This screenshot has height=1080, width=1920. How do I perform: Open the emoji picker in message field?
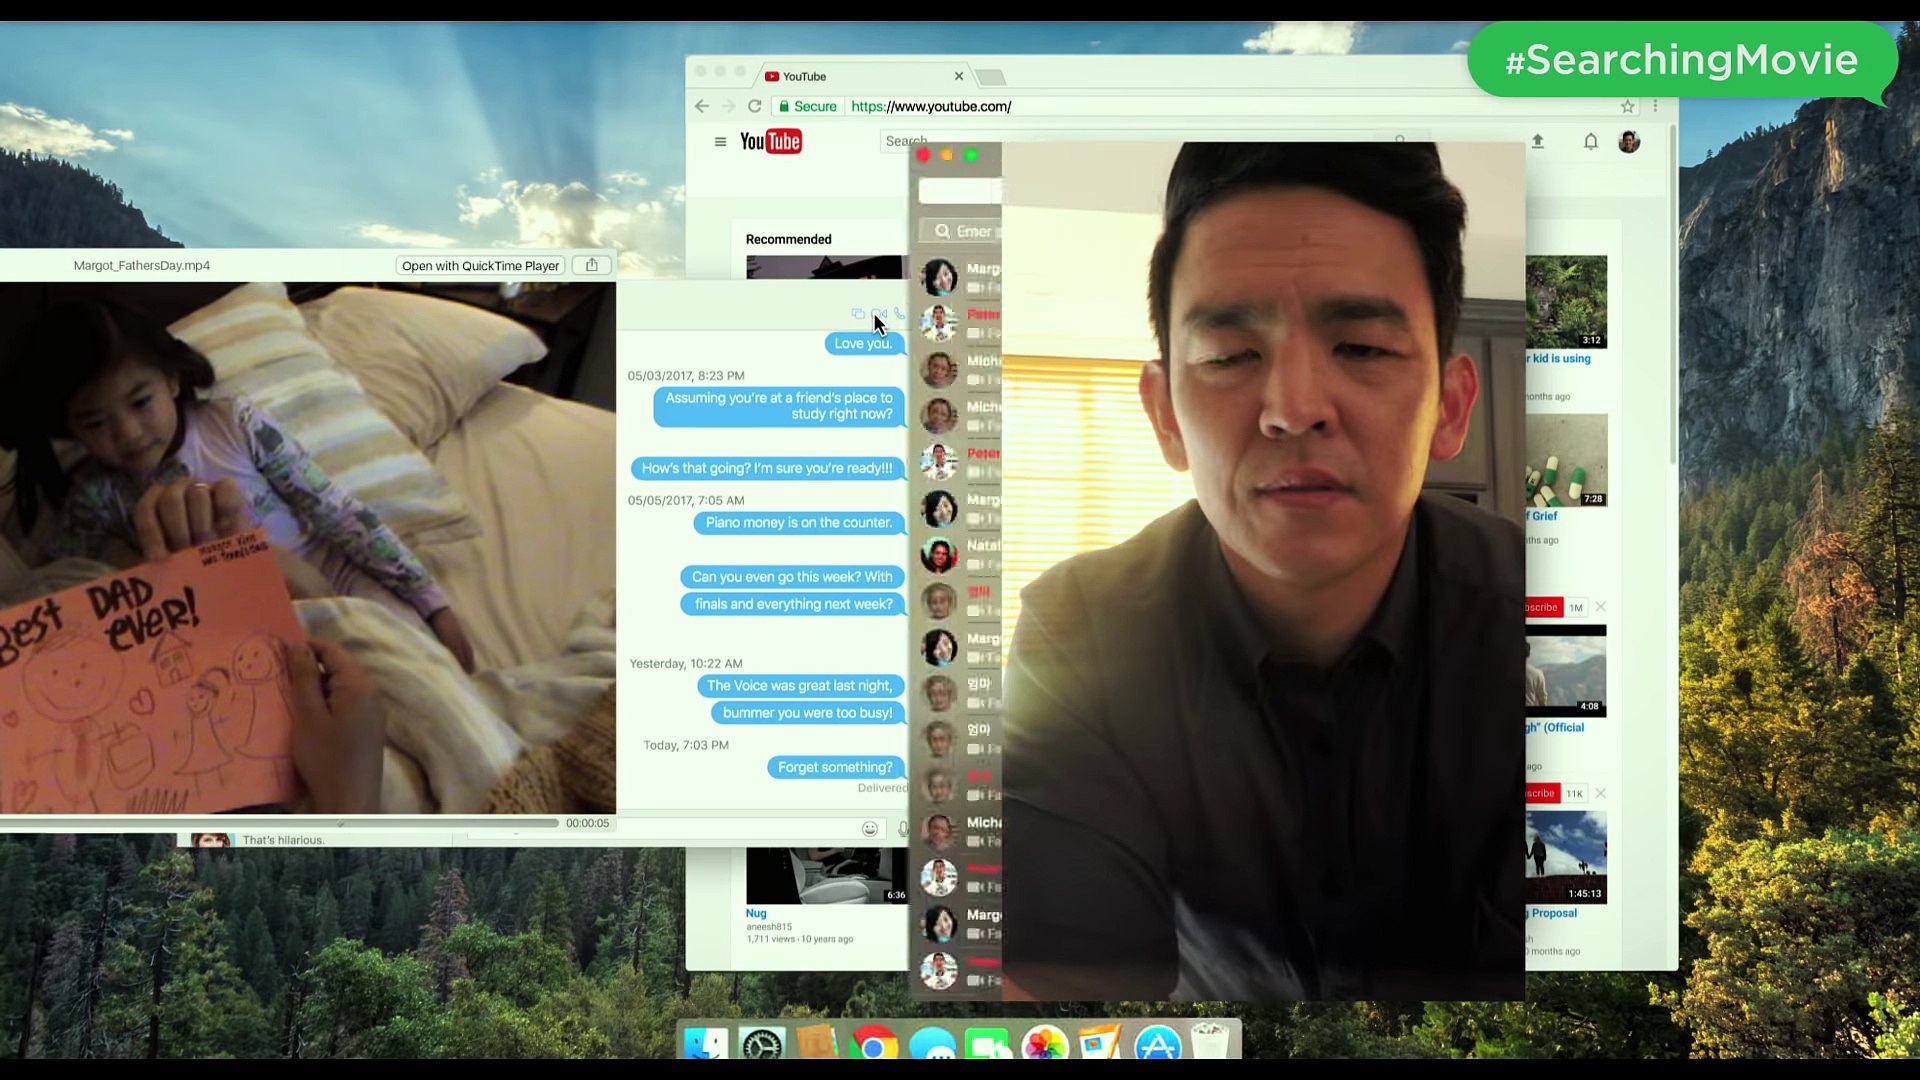pyautogui.click(x=870, y=829)
